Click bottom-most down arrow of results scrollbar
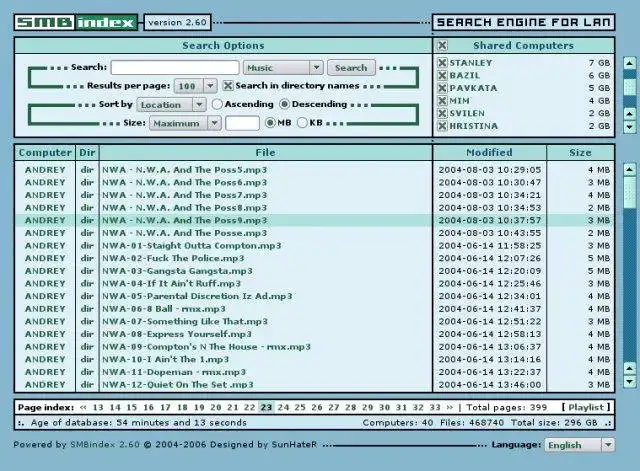This screenshot has height=471, width=640. point(630,382)
